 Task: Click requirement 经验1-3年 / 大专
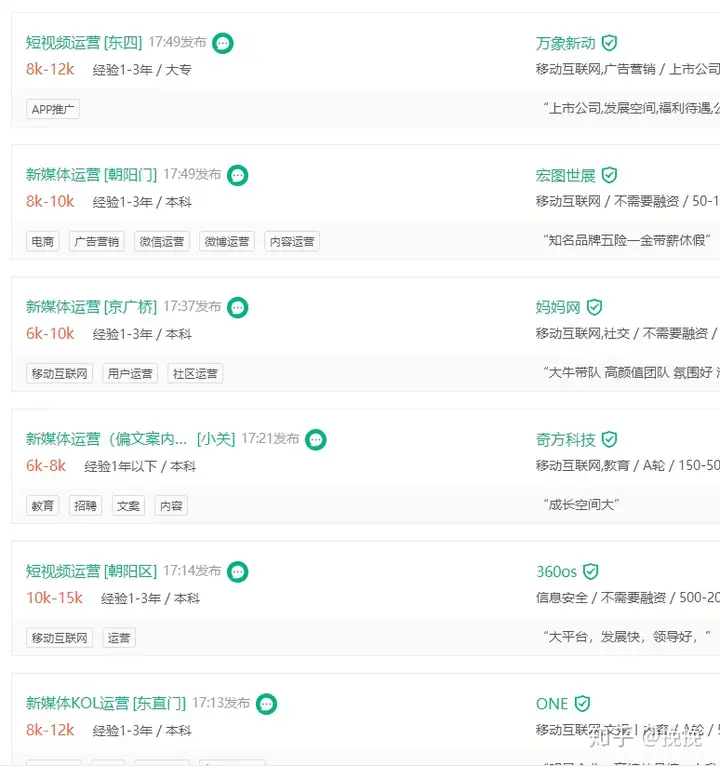pos(142,70)
